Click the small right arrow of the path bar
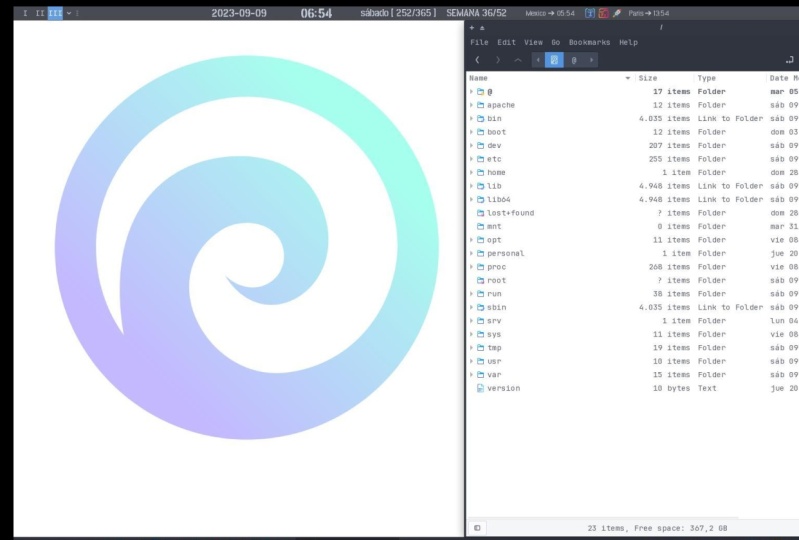The height and width of the screenshot is (540, 799). coord(591,60)
